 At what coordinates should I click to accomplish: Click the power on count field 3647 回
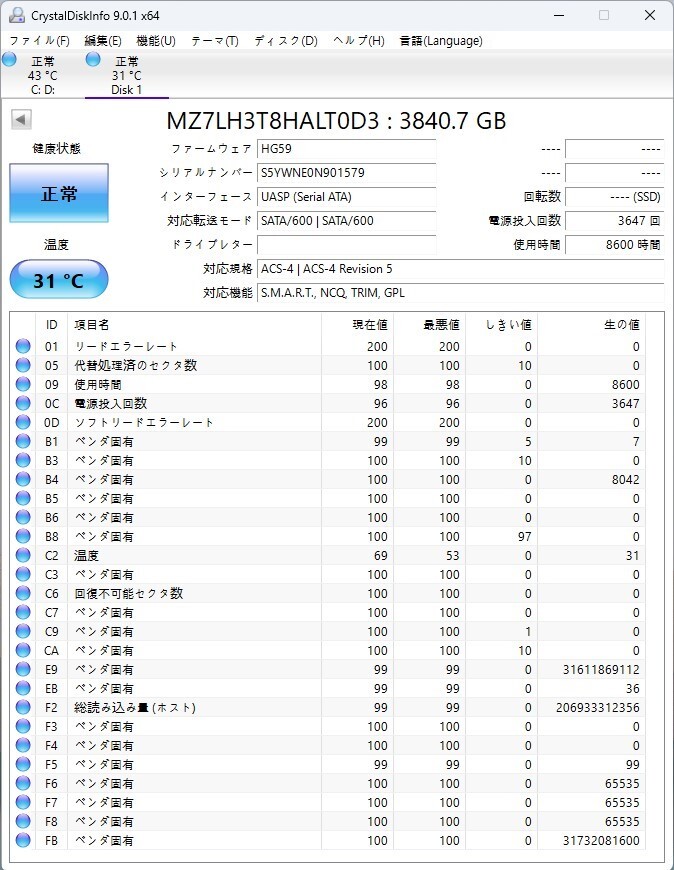tap(614, 220)
